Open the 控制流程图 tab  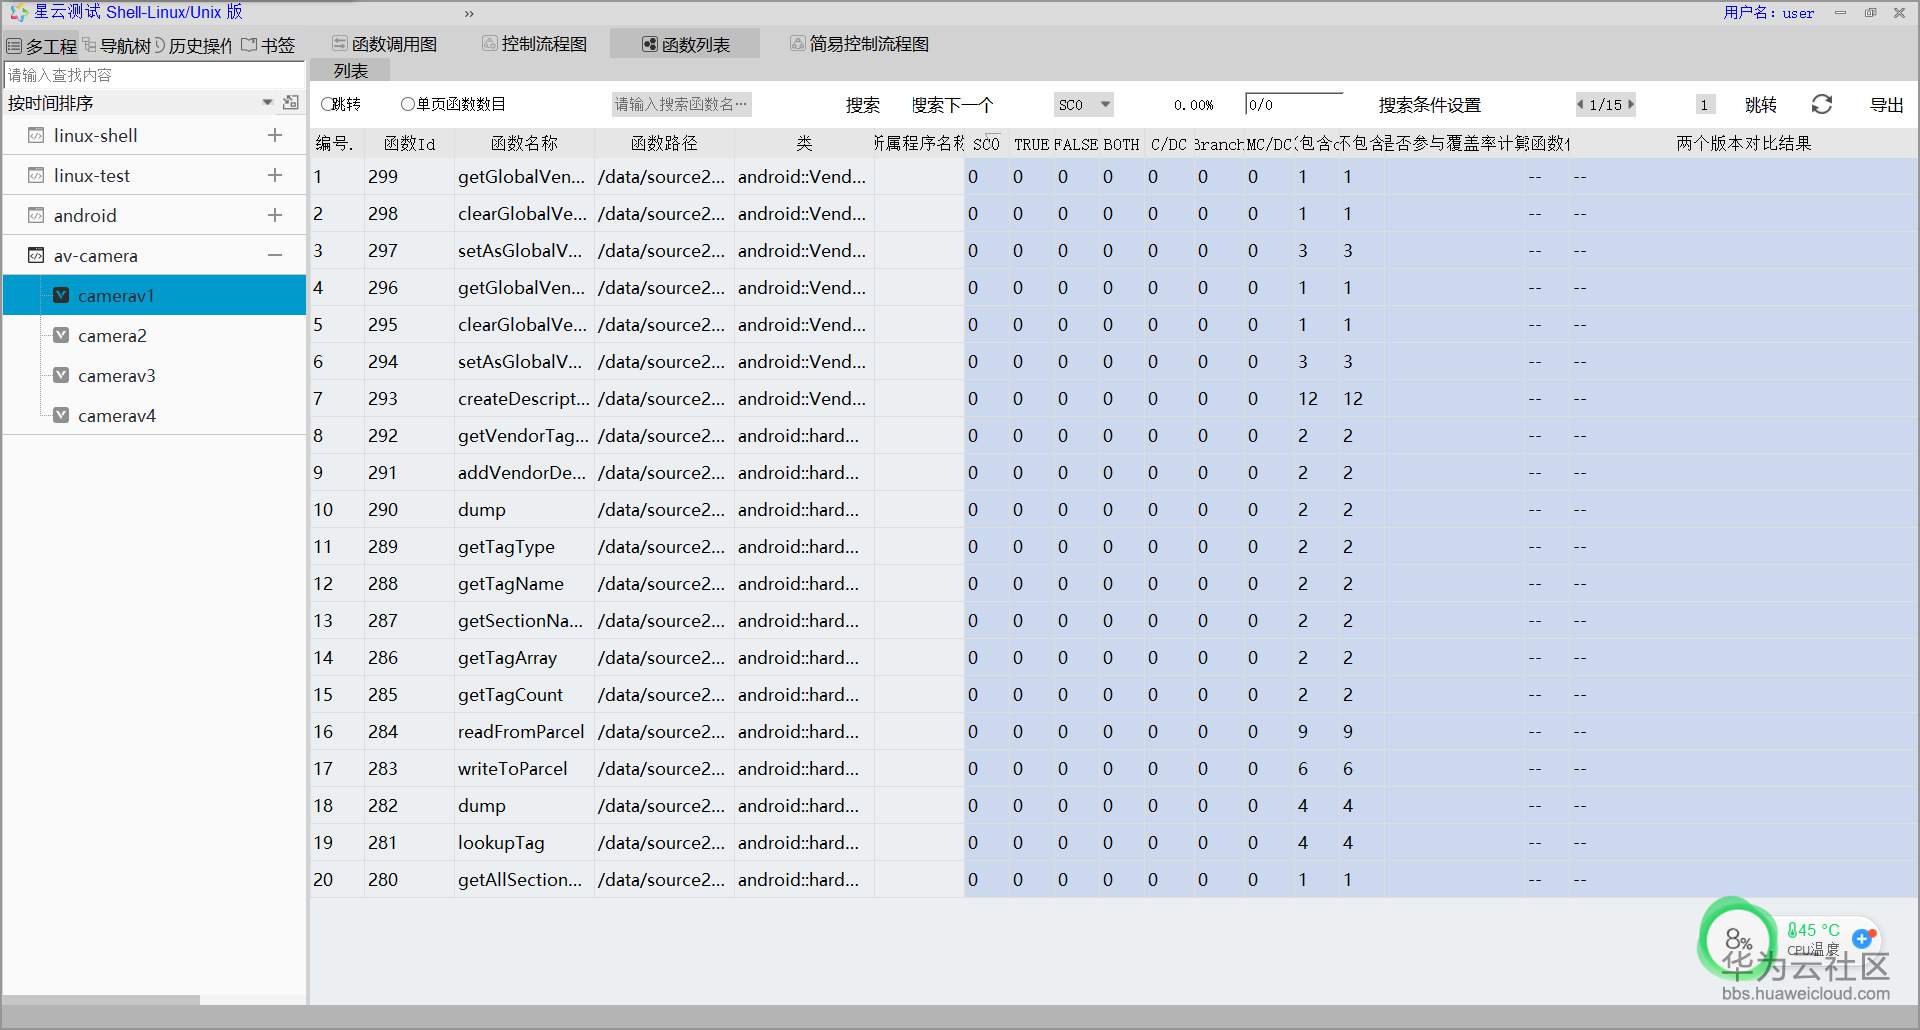(535, 44)
